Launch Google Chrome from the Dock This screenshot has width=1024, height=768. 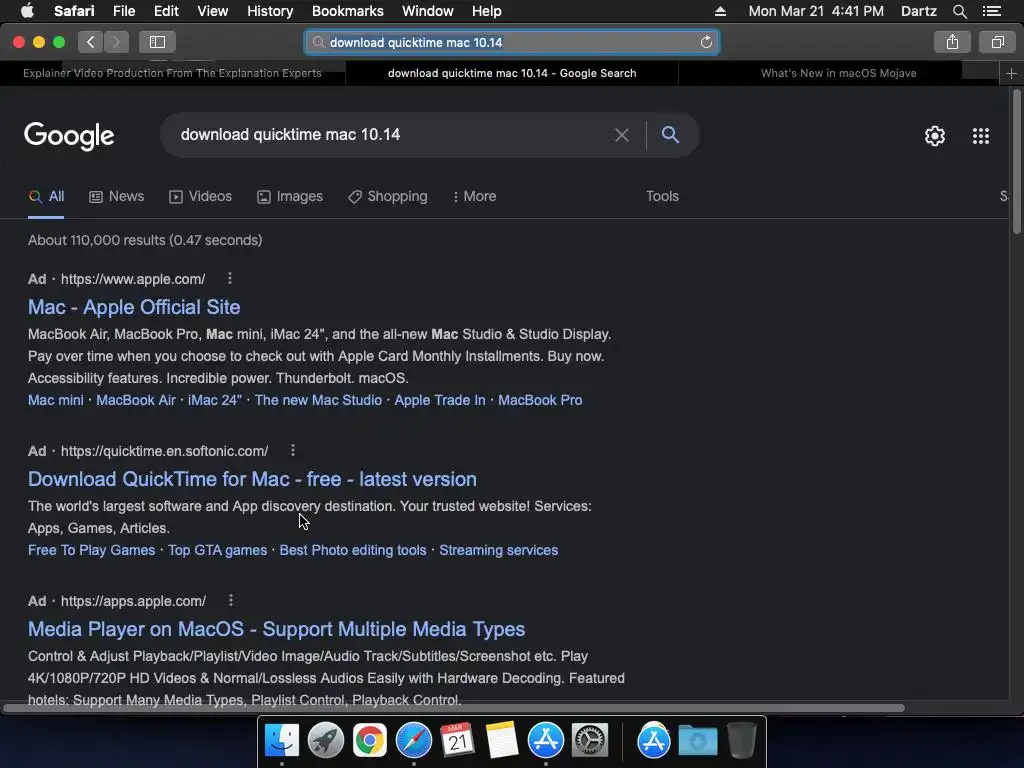pyautogui.click(x=370, y=741)
